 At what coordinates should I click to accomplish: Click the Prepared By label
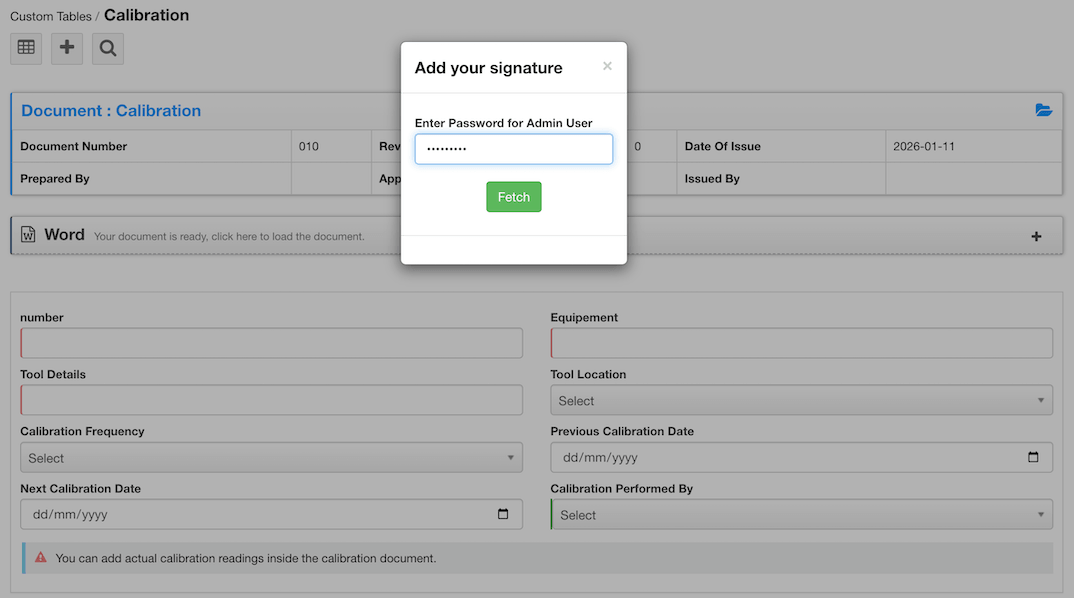pyautogui.click(x=55, y=179)
